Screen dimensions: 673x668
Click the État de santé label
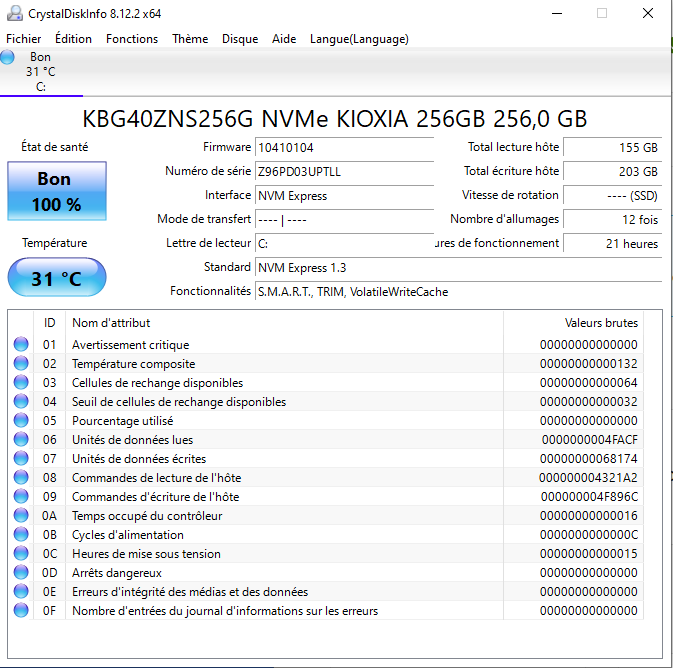[55, 147]
